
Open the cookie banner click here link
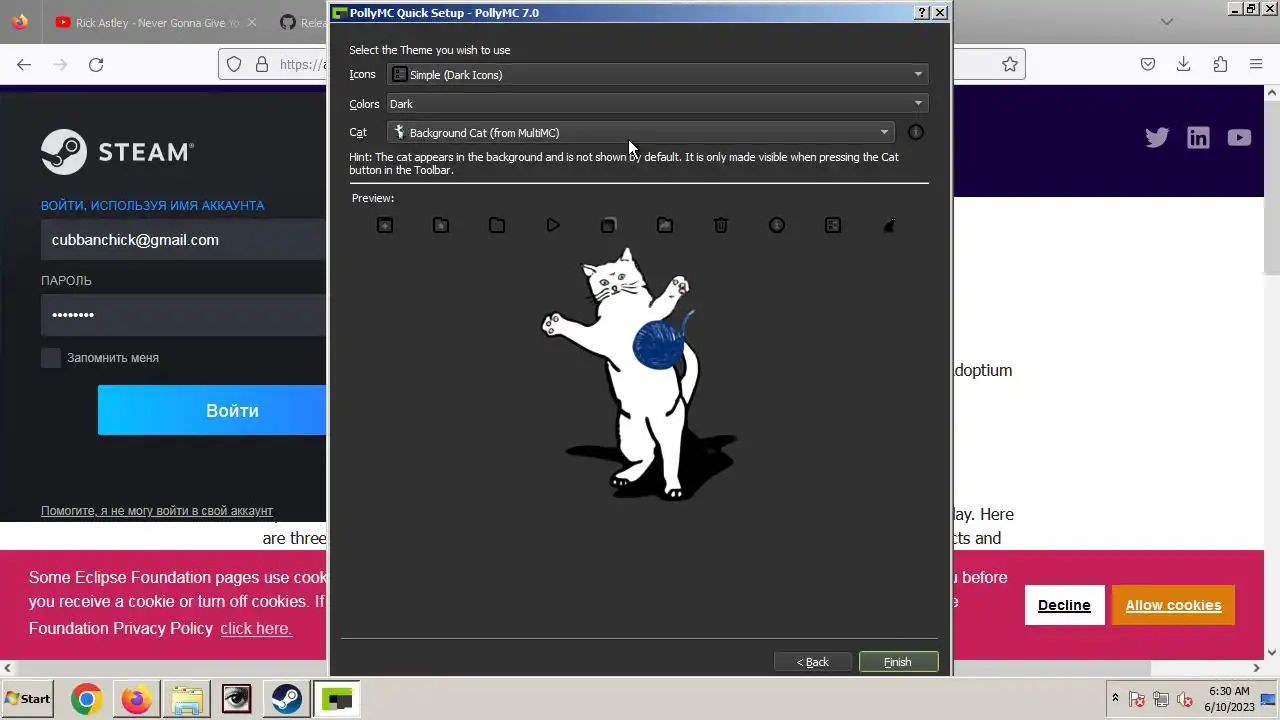(256, 629)
